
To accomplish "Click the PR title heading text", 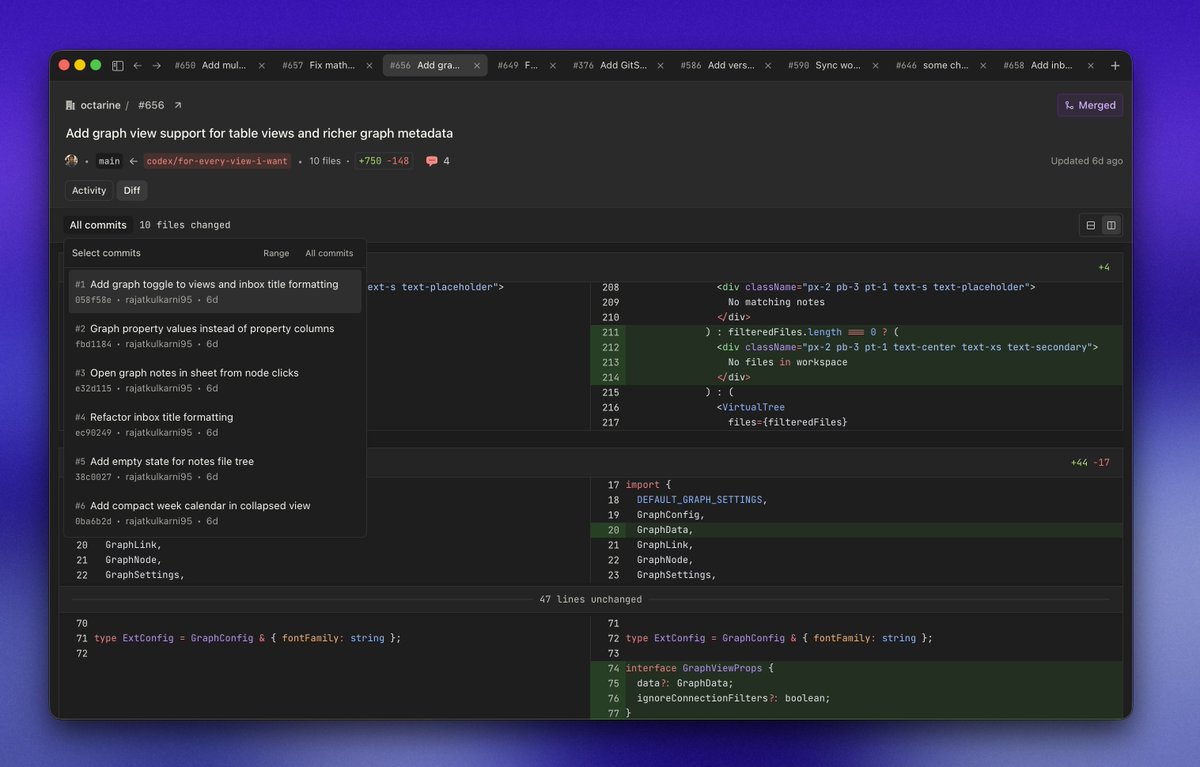I will click(259, 133).
